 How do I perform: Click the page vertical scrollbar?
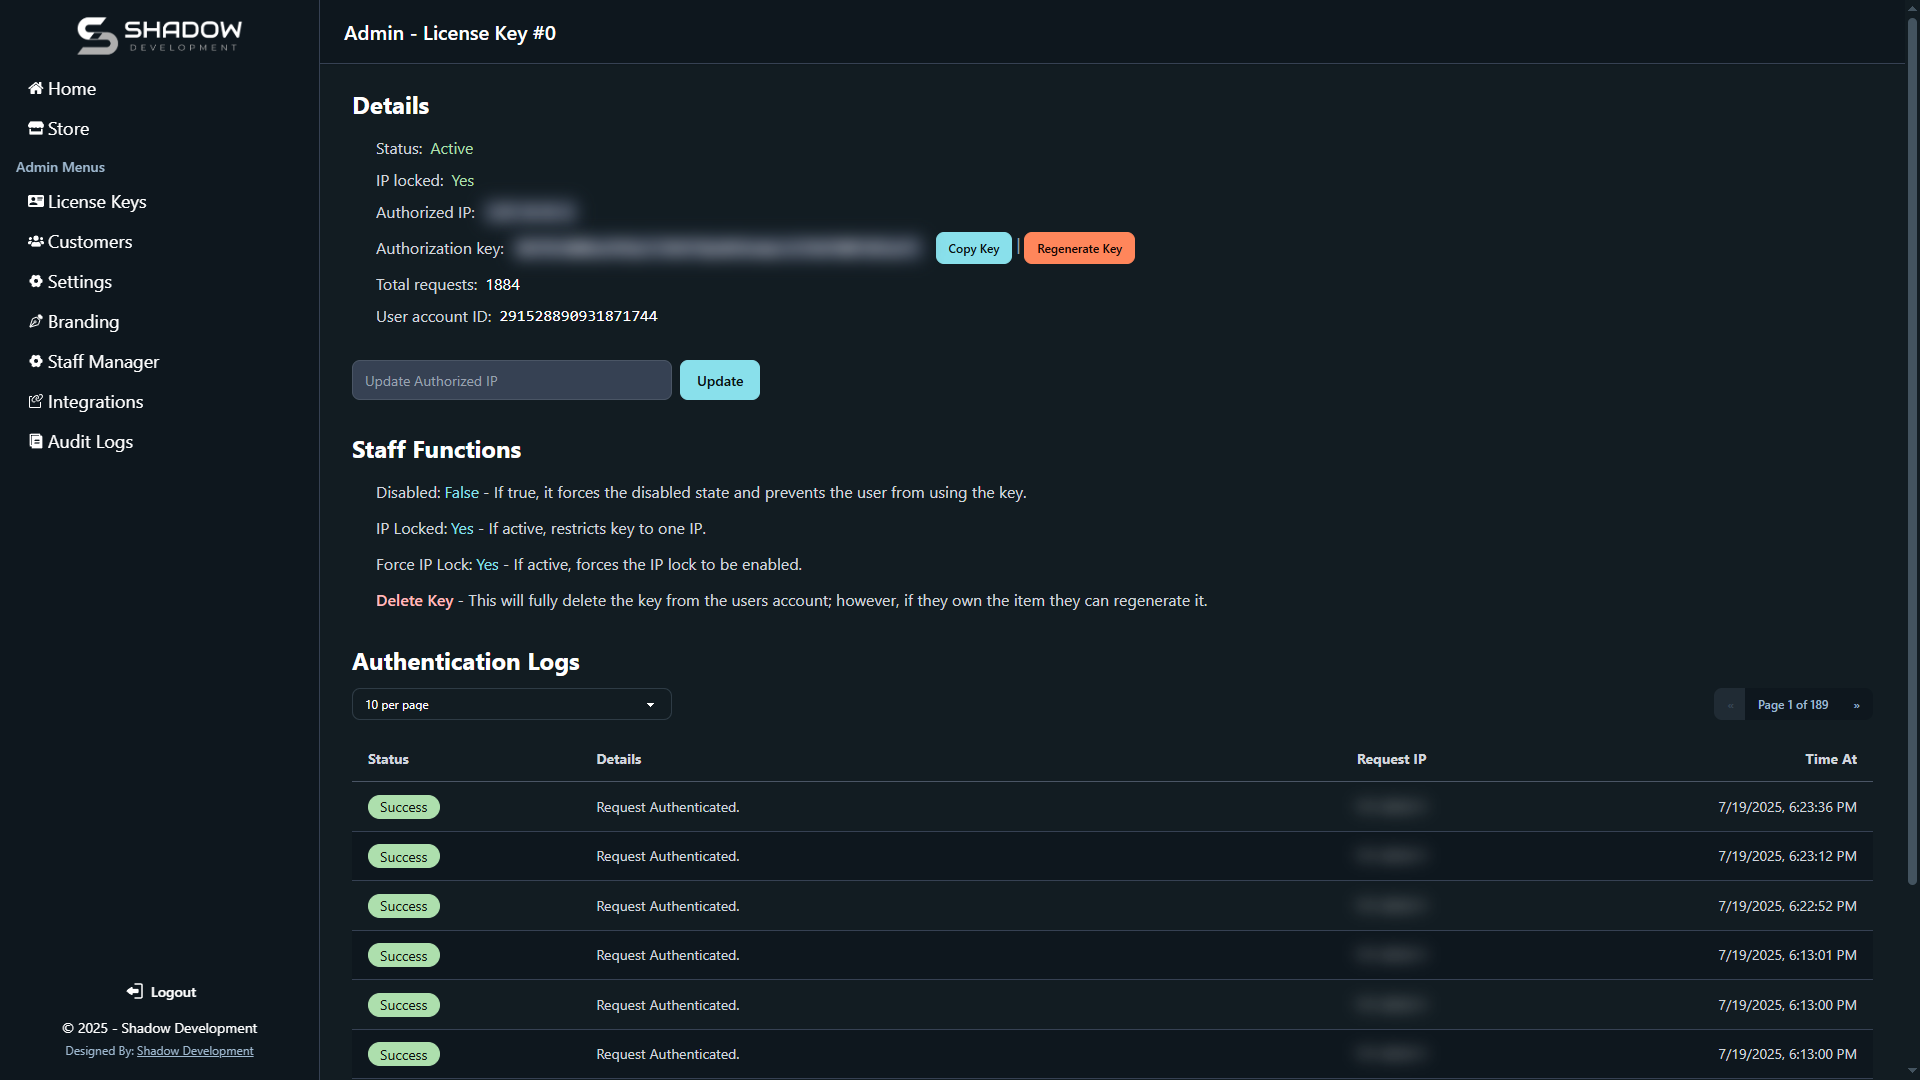(1911, 450)
